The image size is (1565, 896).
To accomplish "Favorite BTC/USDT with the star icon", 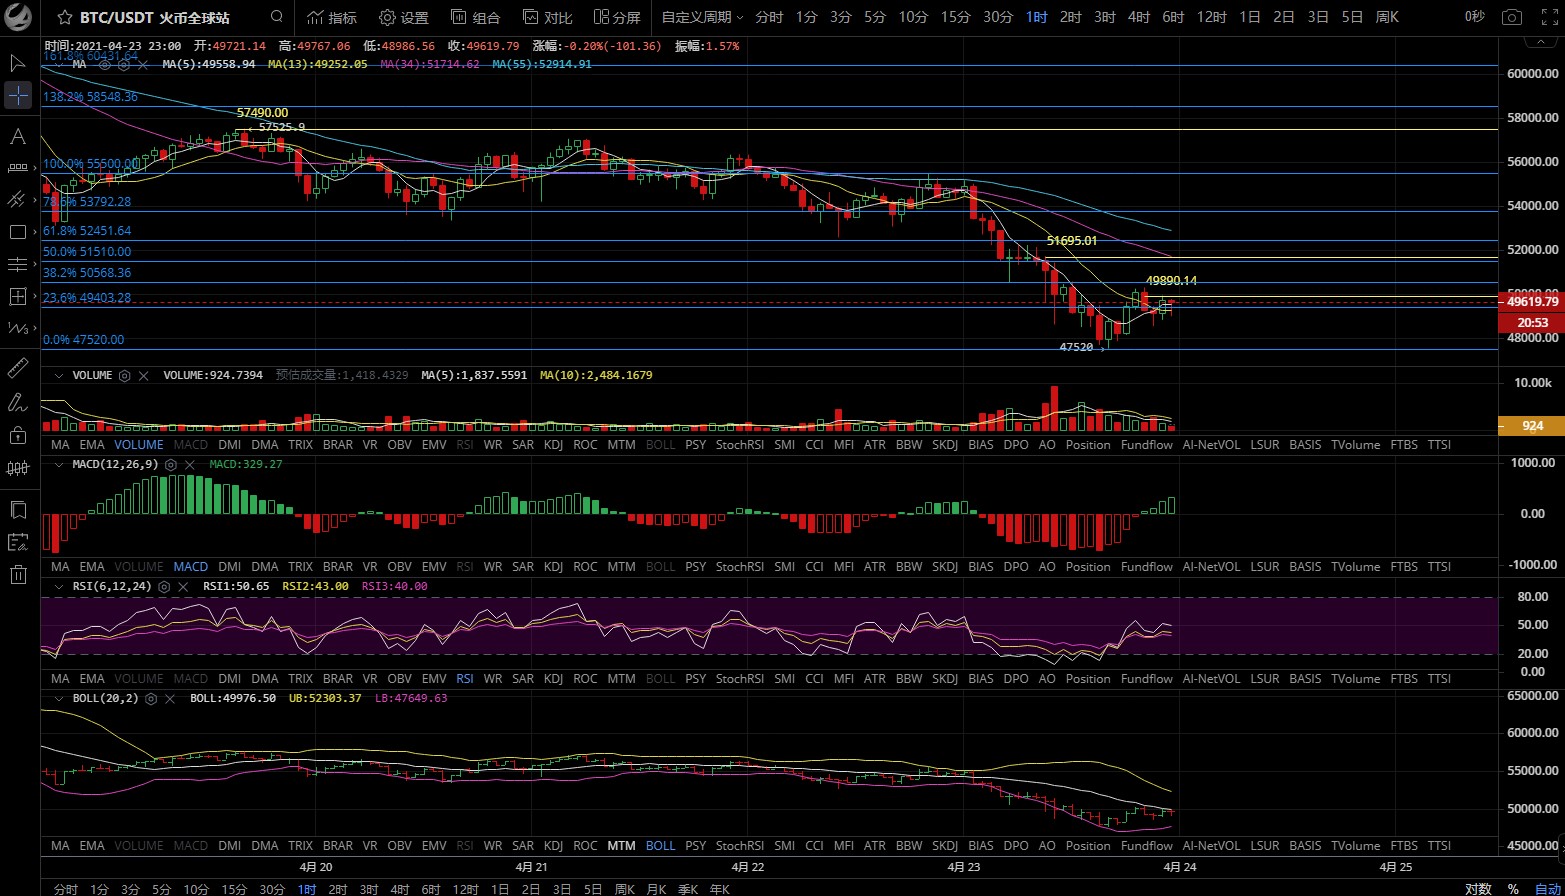I will [x=64, y=17].
